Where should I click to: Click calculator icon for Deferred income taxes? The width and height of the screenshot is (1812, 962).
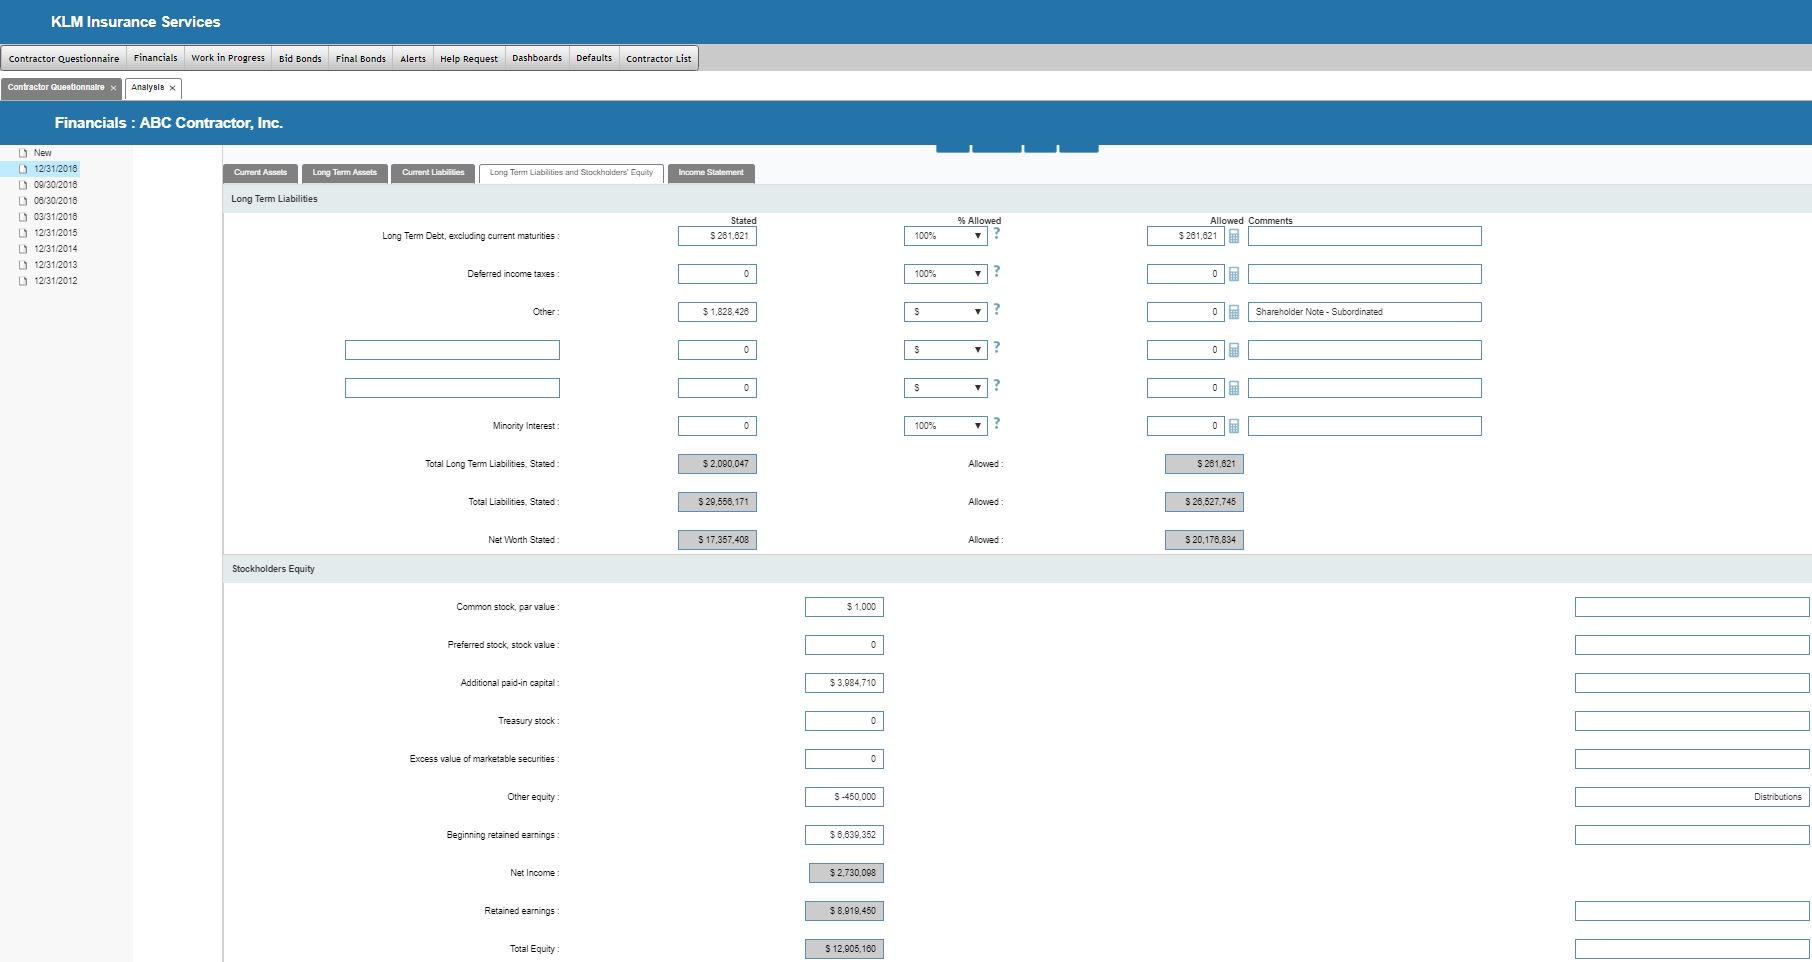1234,274
